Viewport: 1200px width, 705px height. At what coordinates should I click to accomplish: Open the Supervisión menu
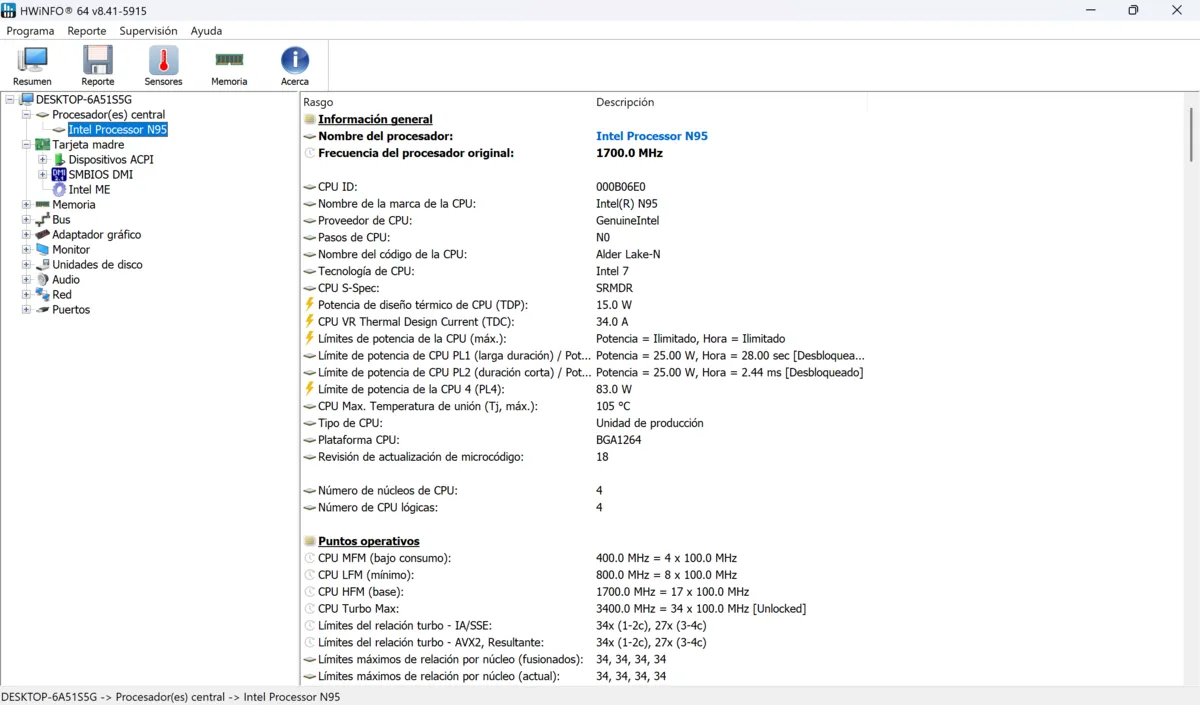point(148,31)
